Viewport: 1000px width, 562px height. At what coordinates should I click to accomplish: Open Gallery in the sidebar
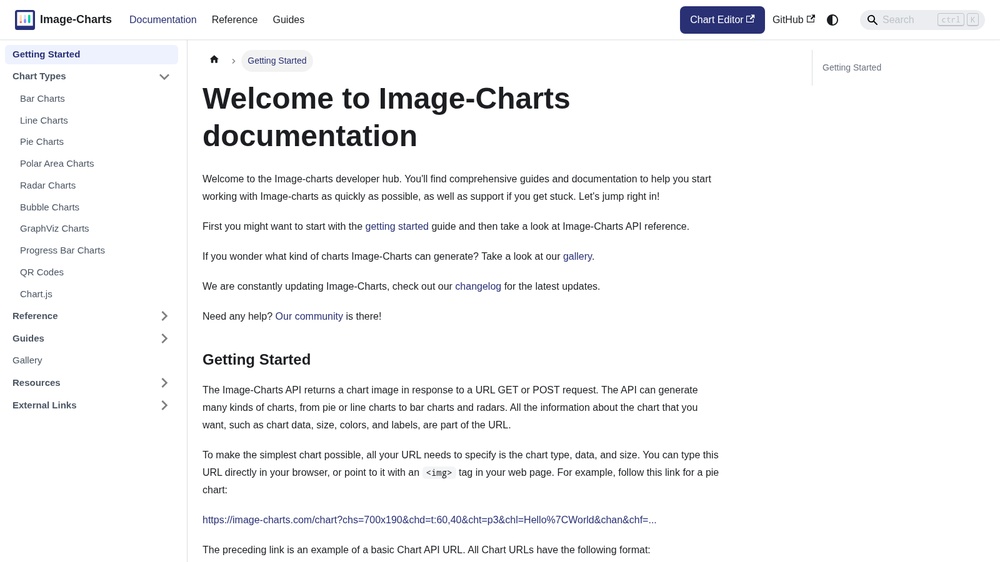(x=27, y=360)
